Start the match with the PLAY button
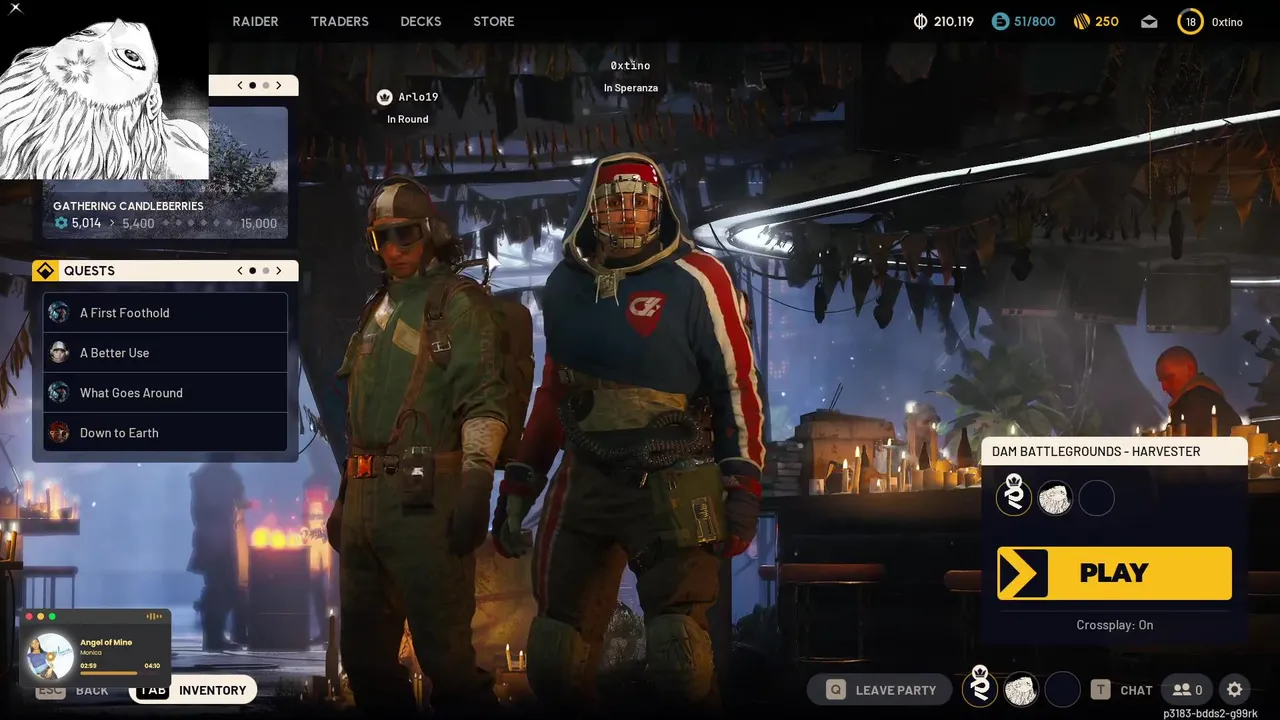Viewport: 1280px width, 720px height. point(1114,573)
